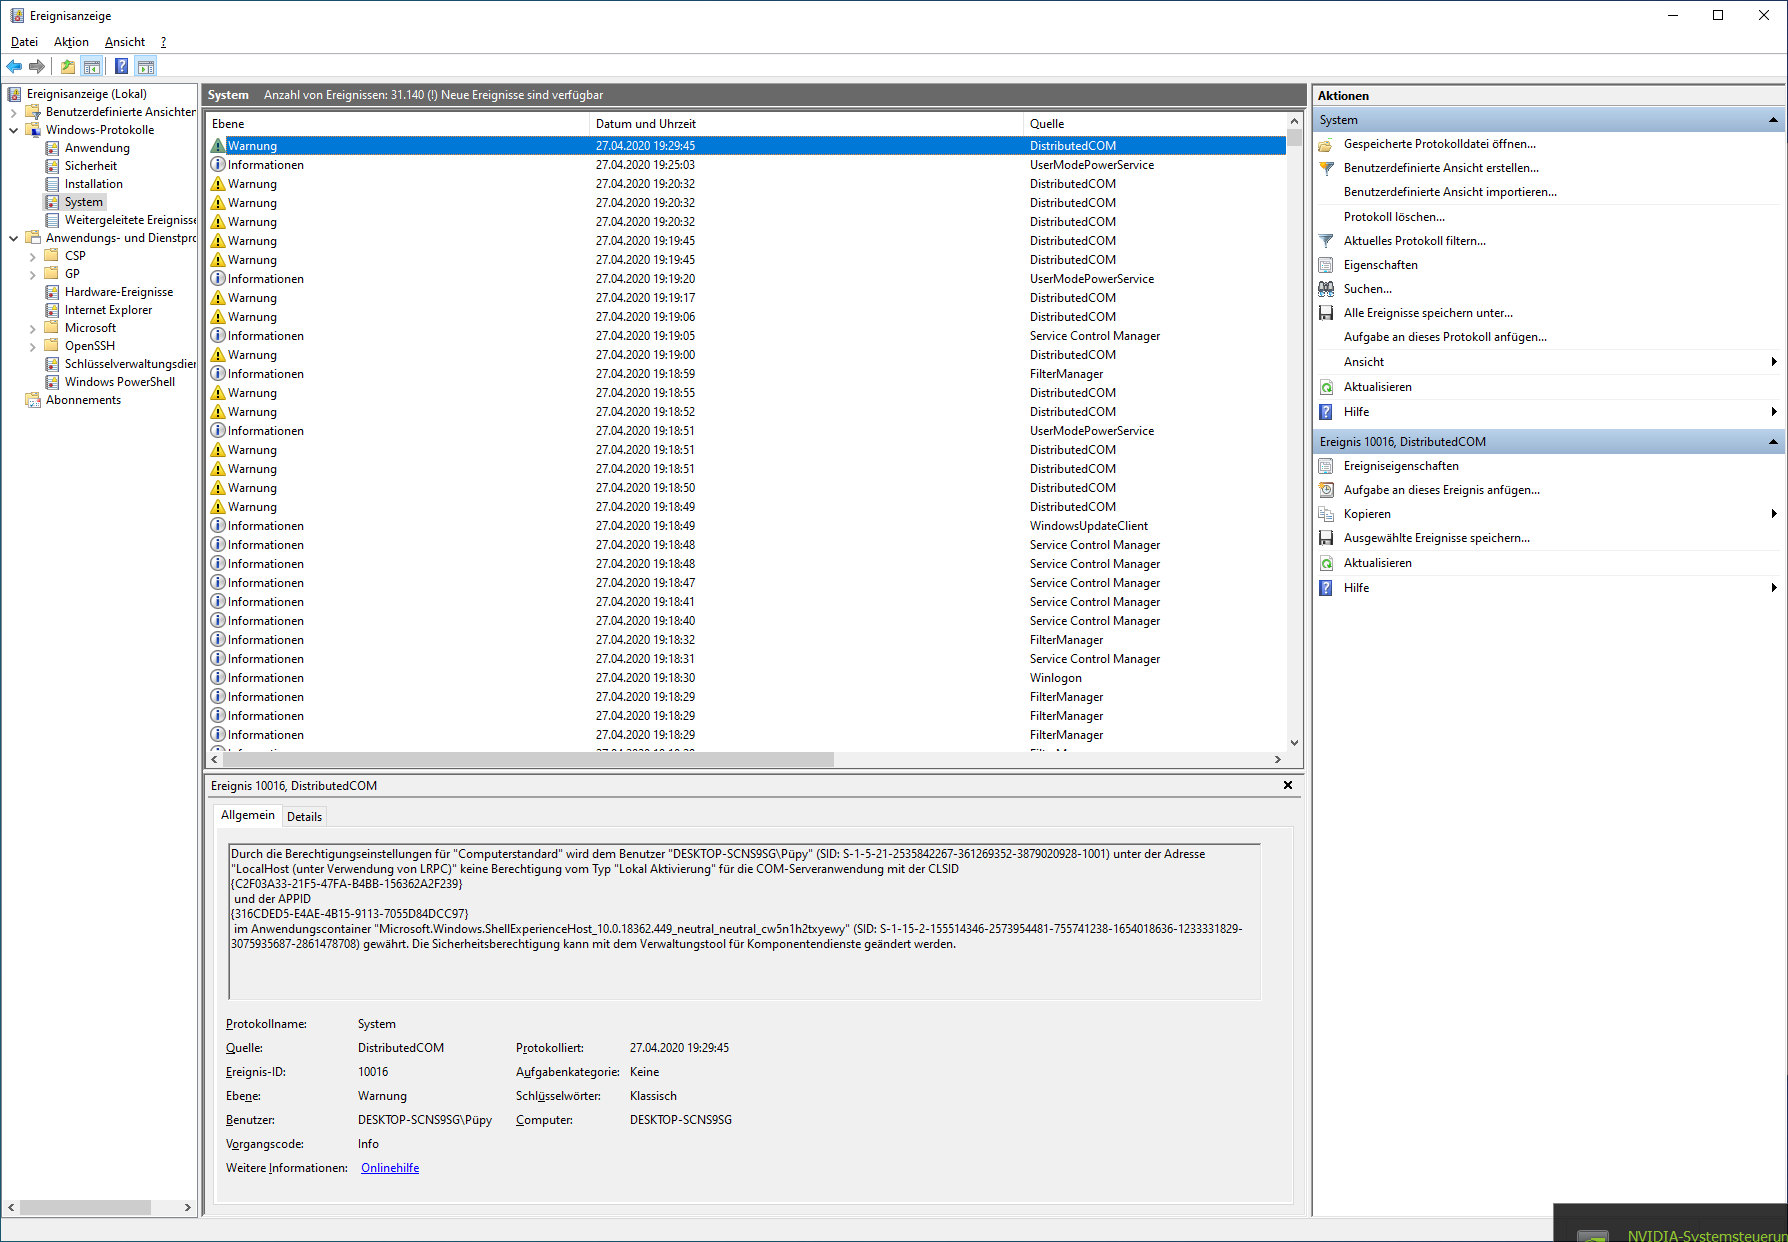Select the Installation log icon in the tree
1788x1242 pixels.
52,184
